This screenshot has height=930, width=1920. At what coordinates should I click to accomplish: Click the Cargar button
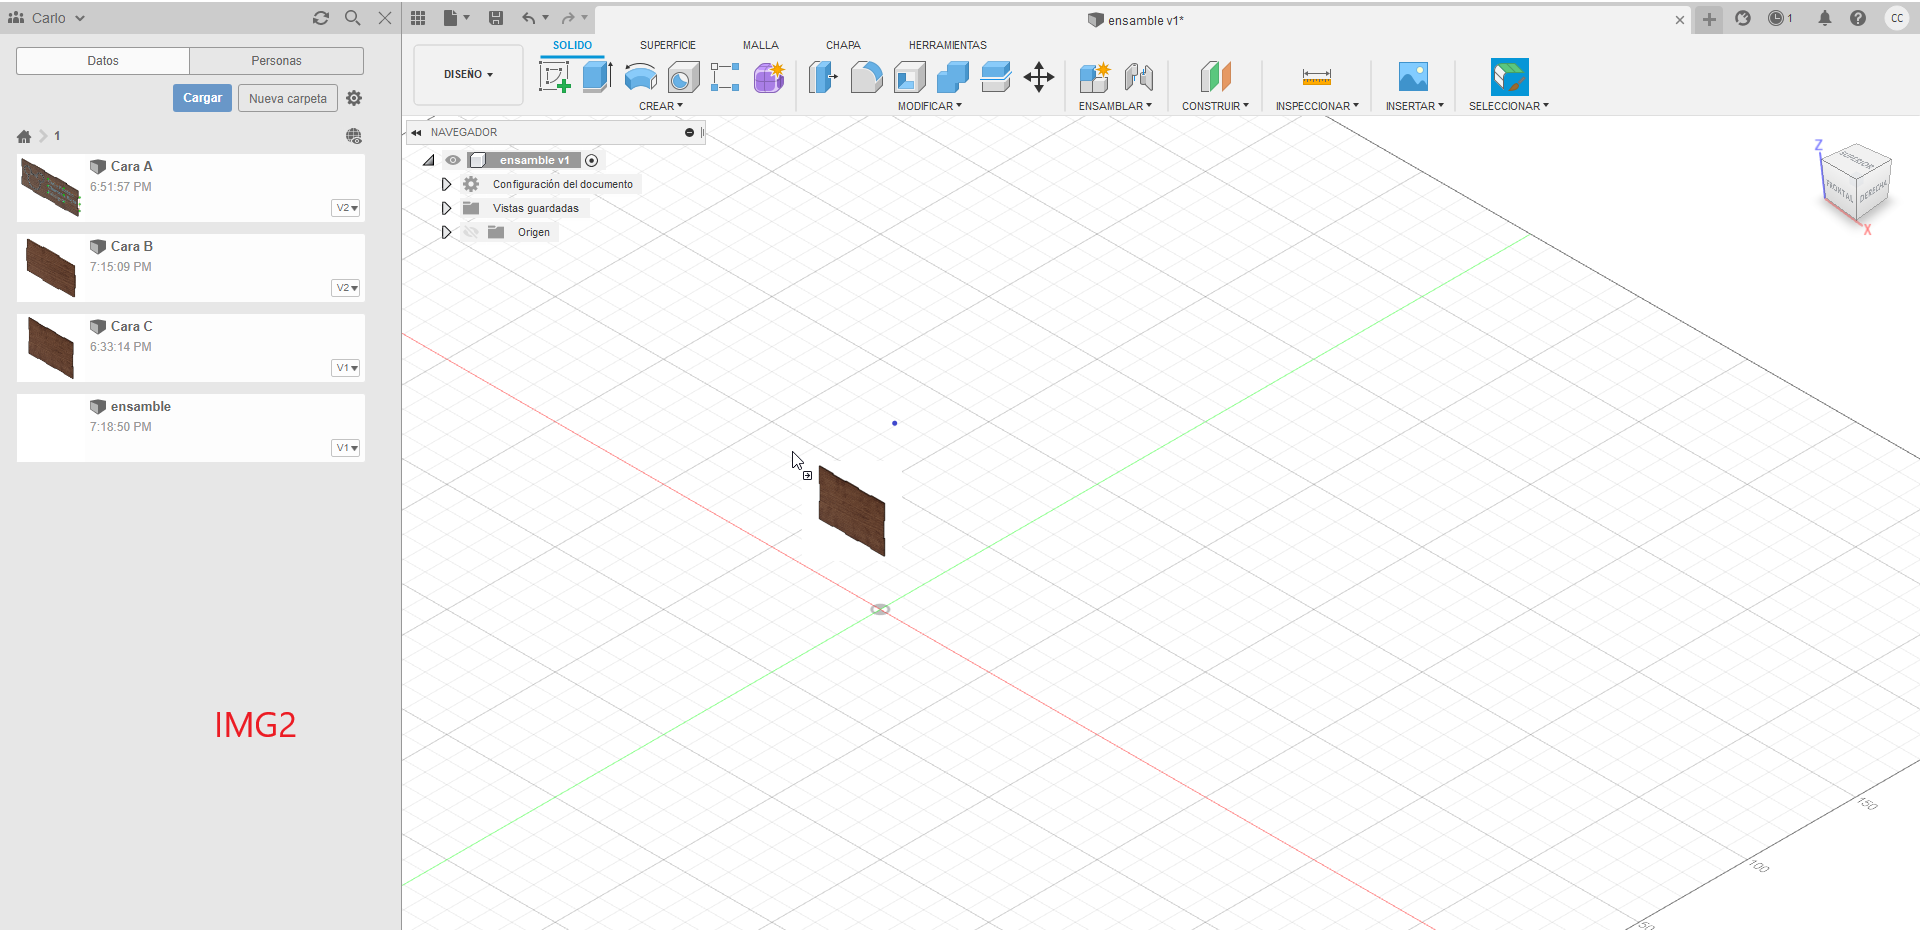click(202, 98)
